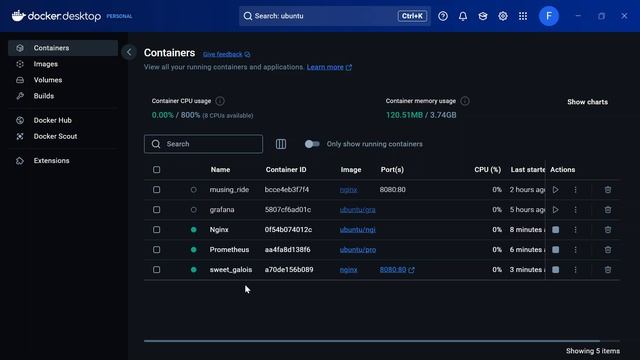Open more actions for Nginx
640x360 pixels.
point(576,230)
